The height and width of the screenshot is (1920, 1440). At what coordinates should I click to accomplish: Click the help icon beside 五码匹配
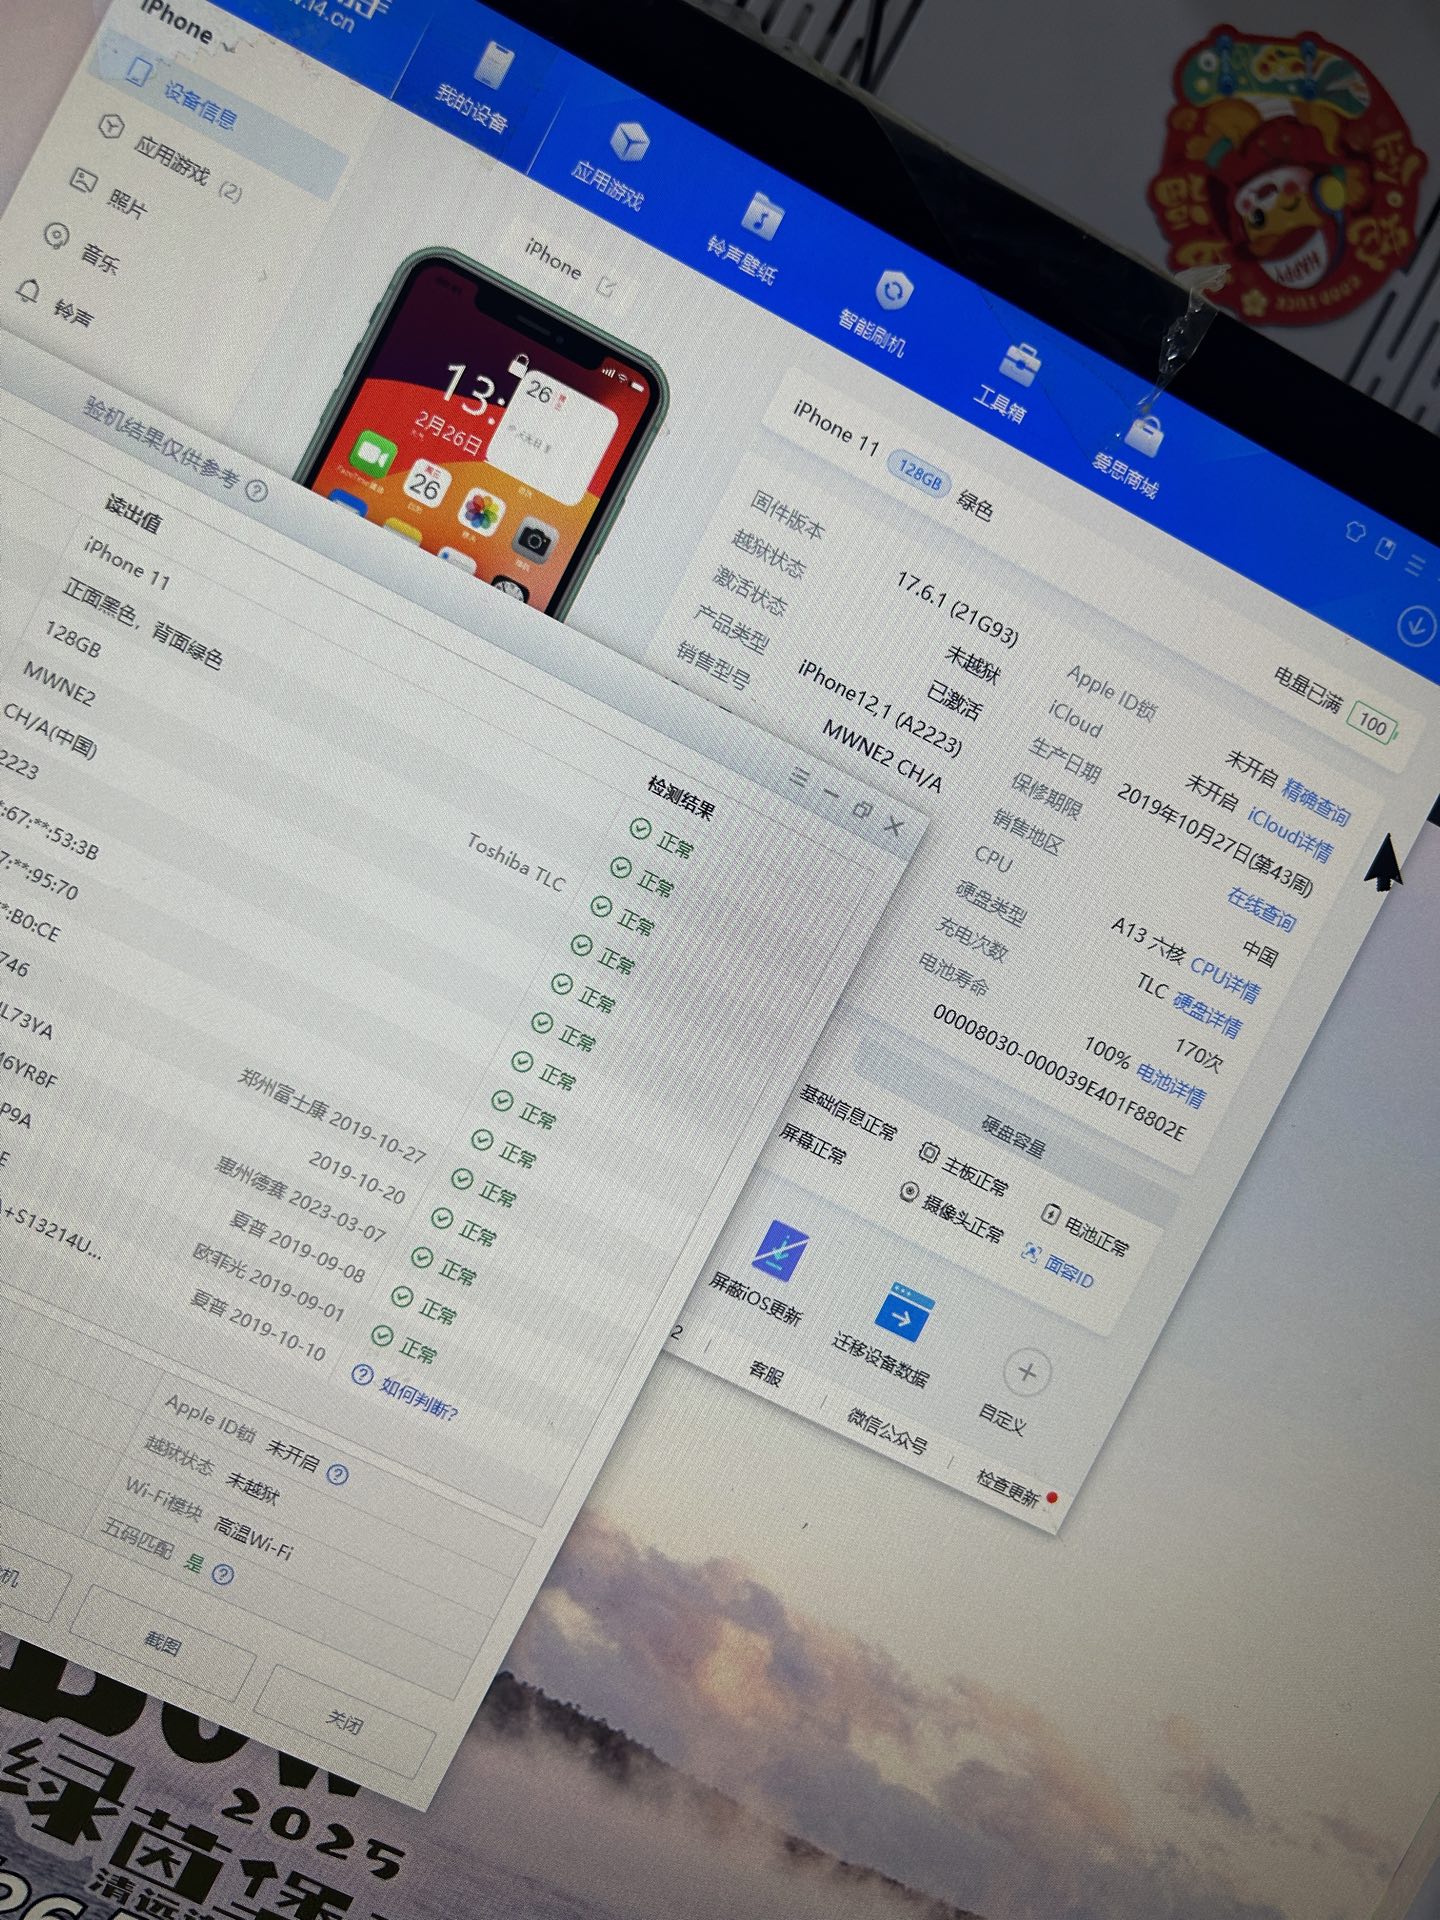(224, 1576)
